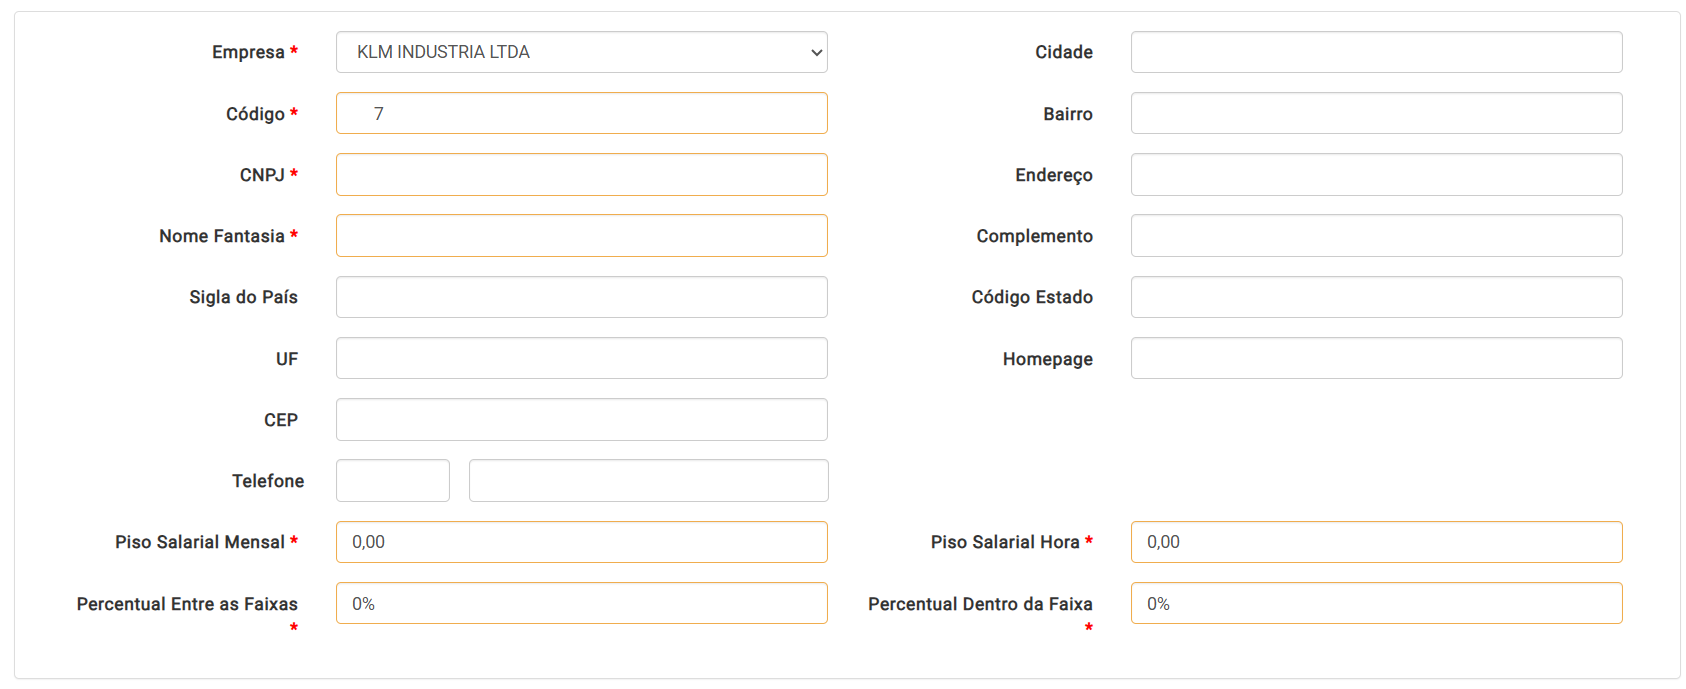Viewport: 1686px width, 689px height.
Task: Click the Percentual Dentro da Faixa field
Action: coord(1376,603)
